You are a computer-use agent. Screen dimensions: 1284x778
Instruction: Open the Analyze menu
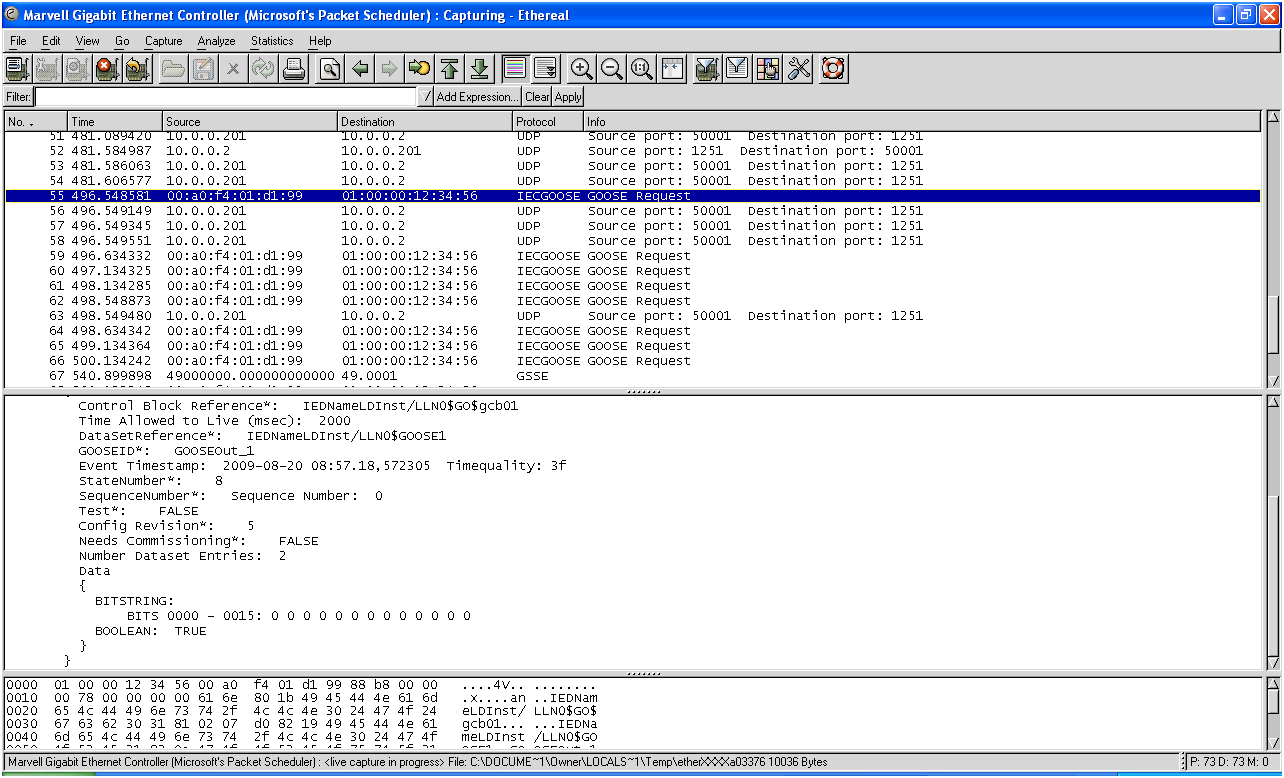coord(216,41)
